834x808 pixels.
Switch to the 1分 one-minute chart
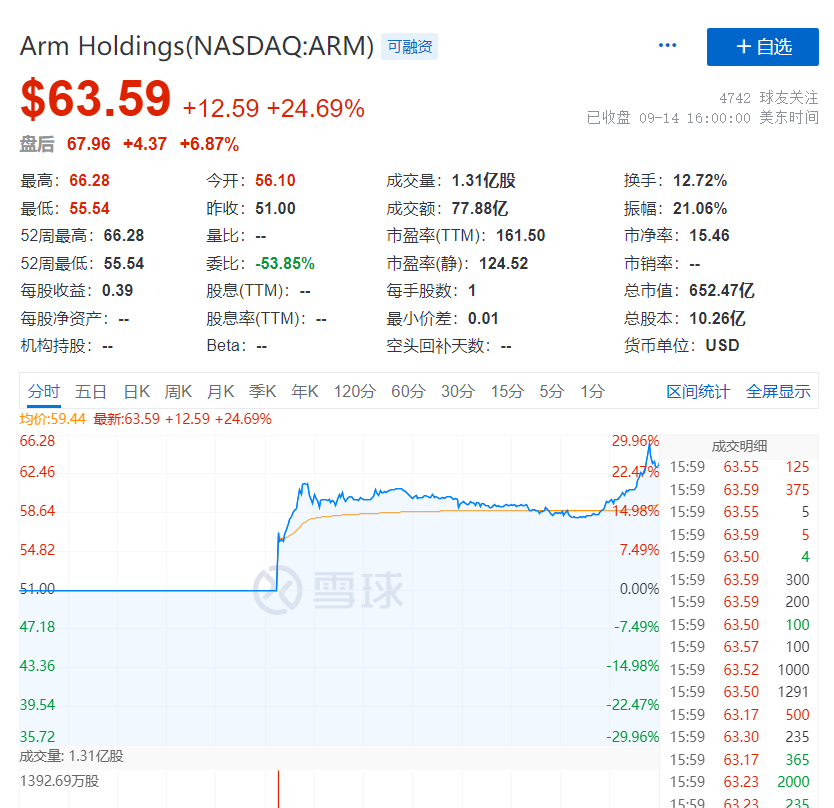591,392
